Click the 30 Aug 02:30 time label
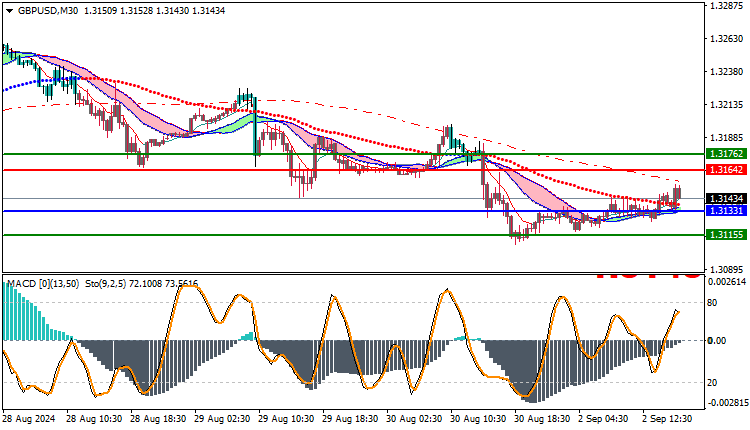750x430 pixels. [x=414, y=419]
